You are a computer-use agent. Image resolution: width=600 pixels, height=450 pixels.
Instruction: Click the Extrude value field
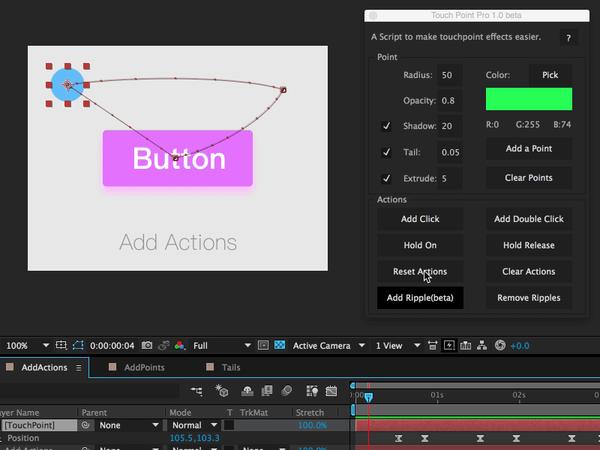click(x=450, y=178)
